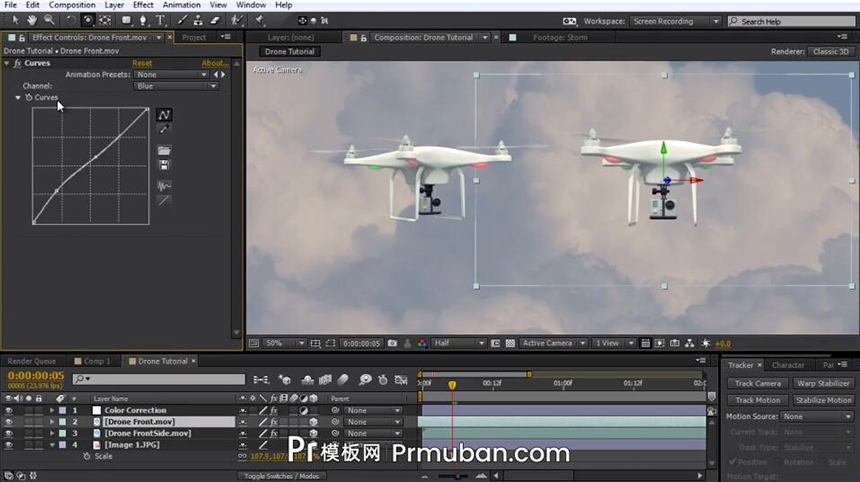The width and height of the screenshot is (860, 482).
Task: Select the Zoom magnifier tool
Action: tap(48, 20)
